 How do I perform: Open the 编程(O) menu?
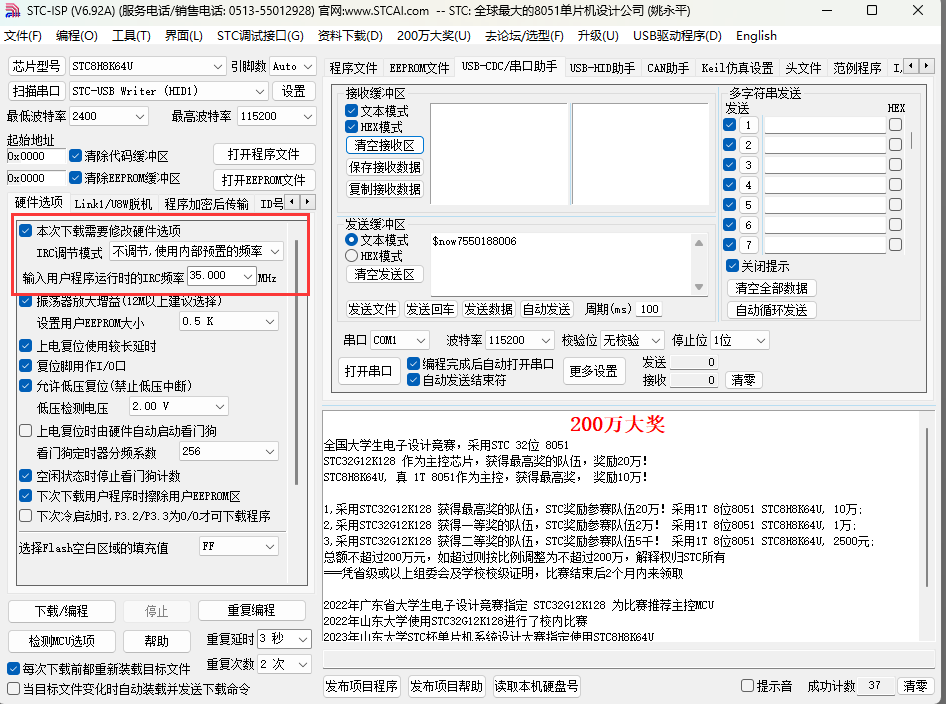77,36
